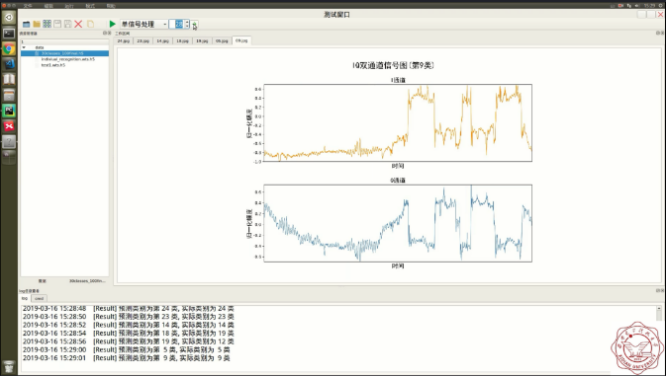Collapse the data folder tree node

(24, 47)
